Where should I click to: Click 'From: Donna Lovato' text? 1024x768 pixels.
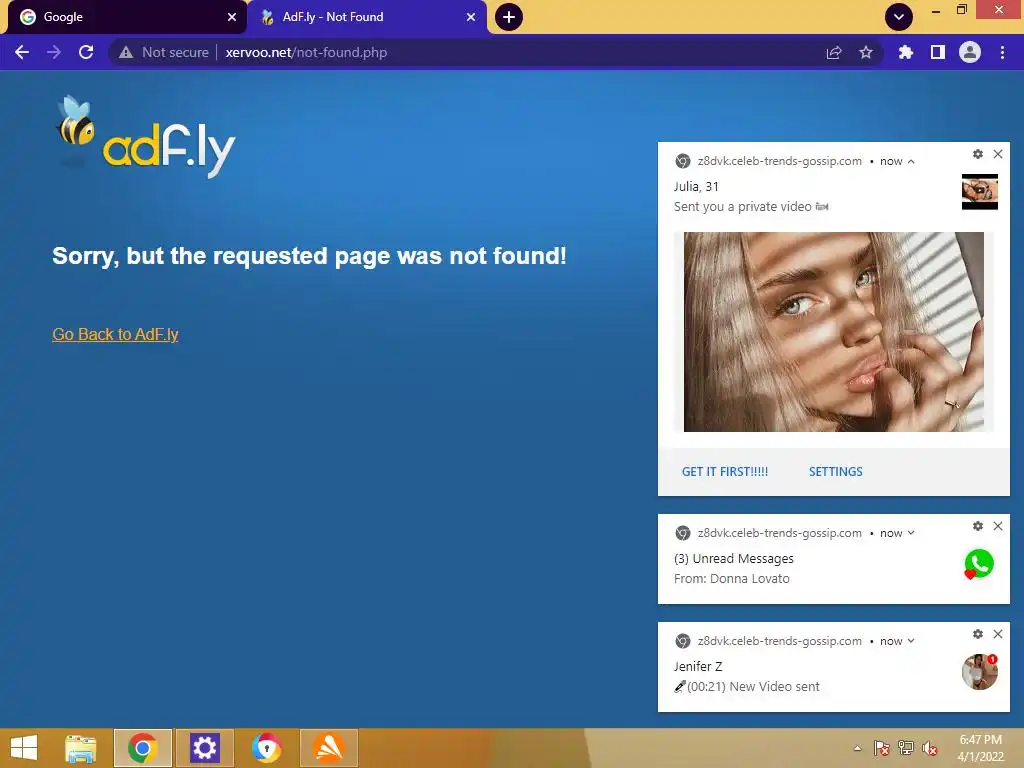[x=731, y=579]
